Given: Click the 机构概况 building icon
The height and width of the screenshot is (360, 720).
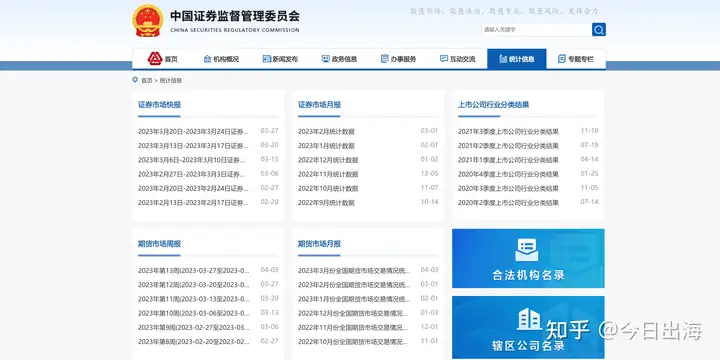Looking at the screenshot, I should tap(208, 59).
